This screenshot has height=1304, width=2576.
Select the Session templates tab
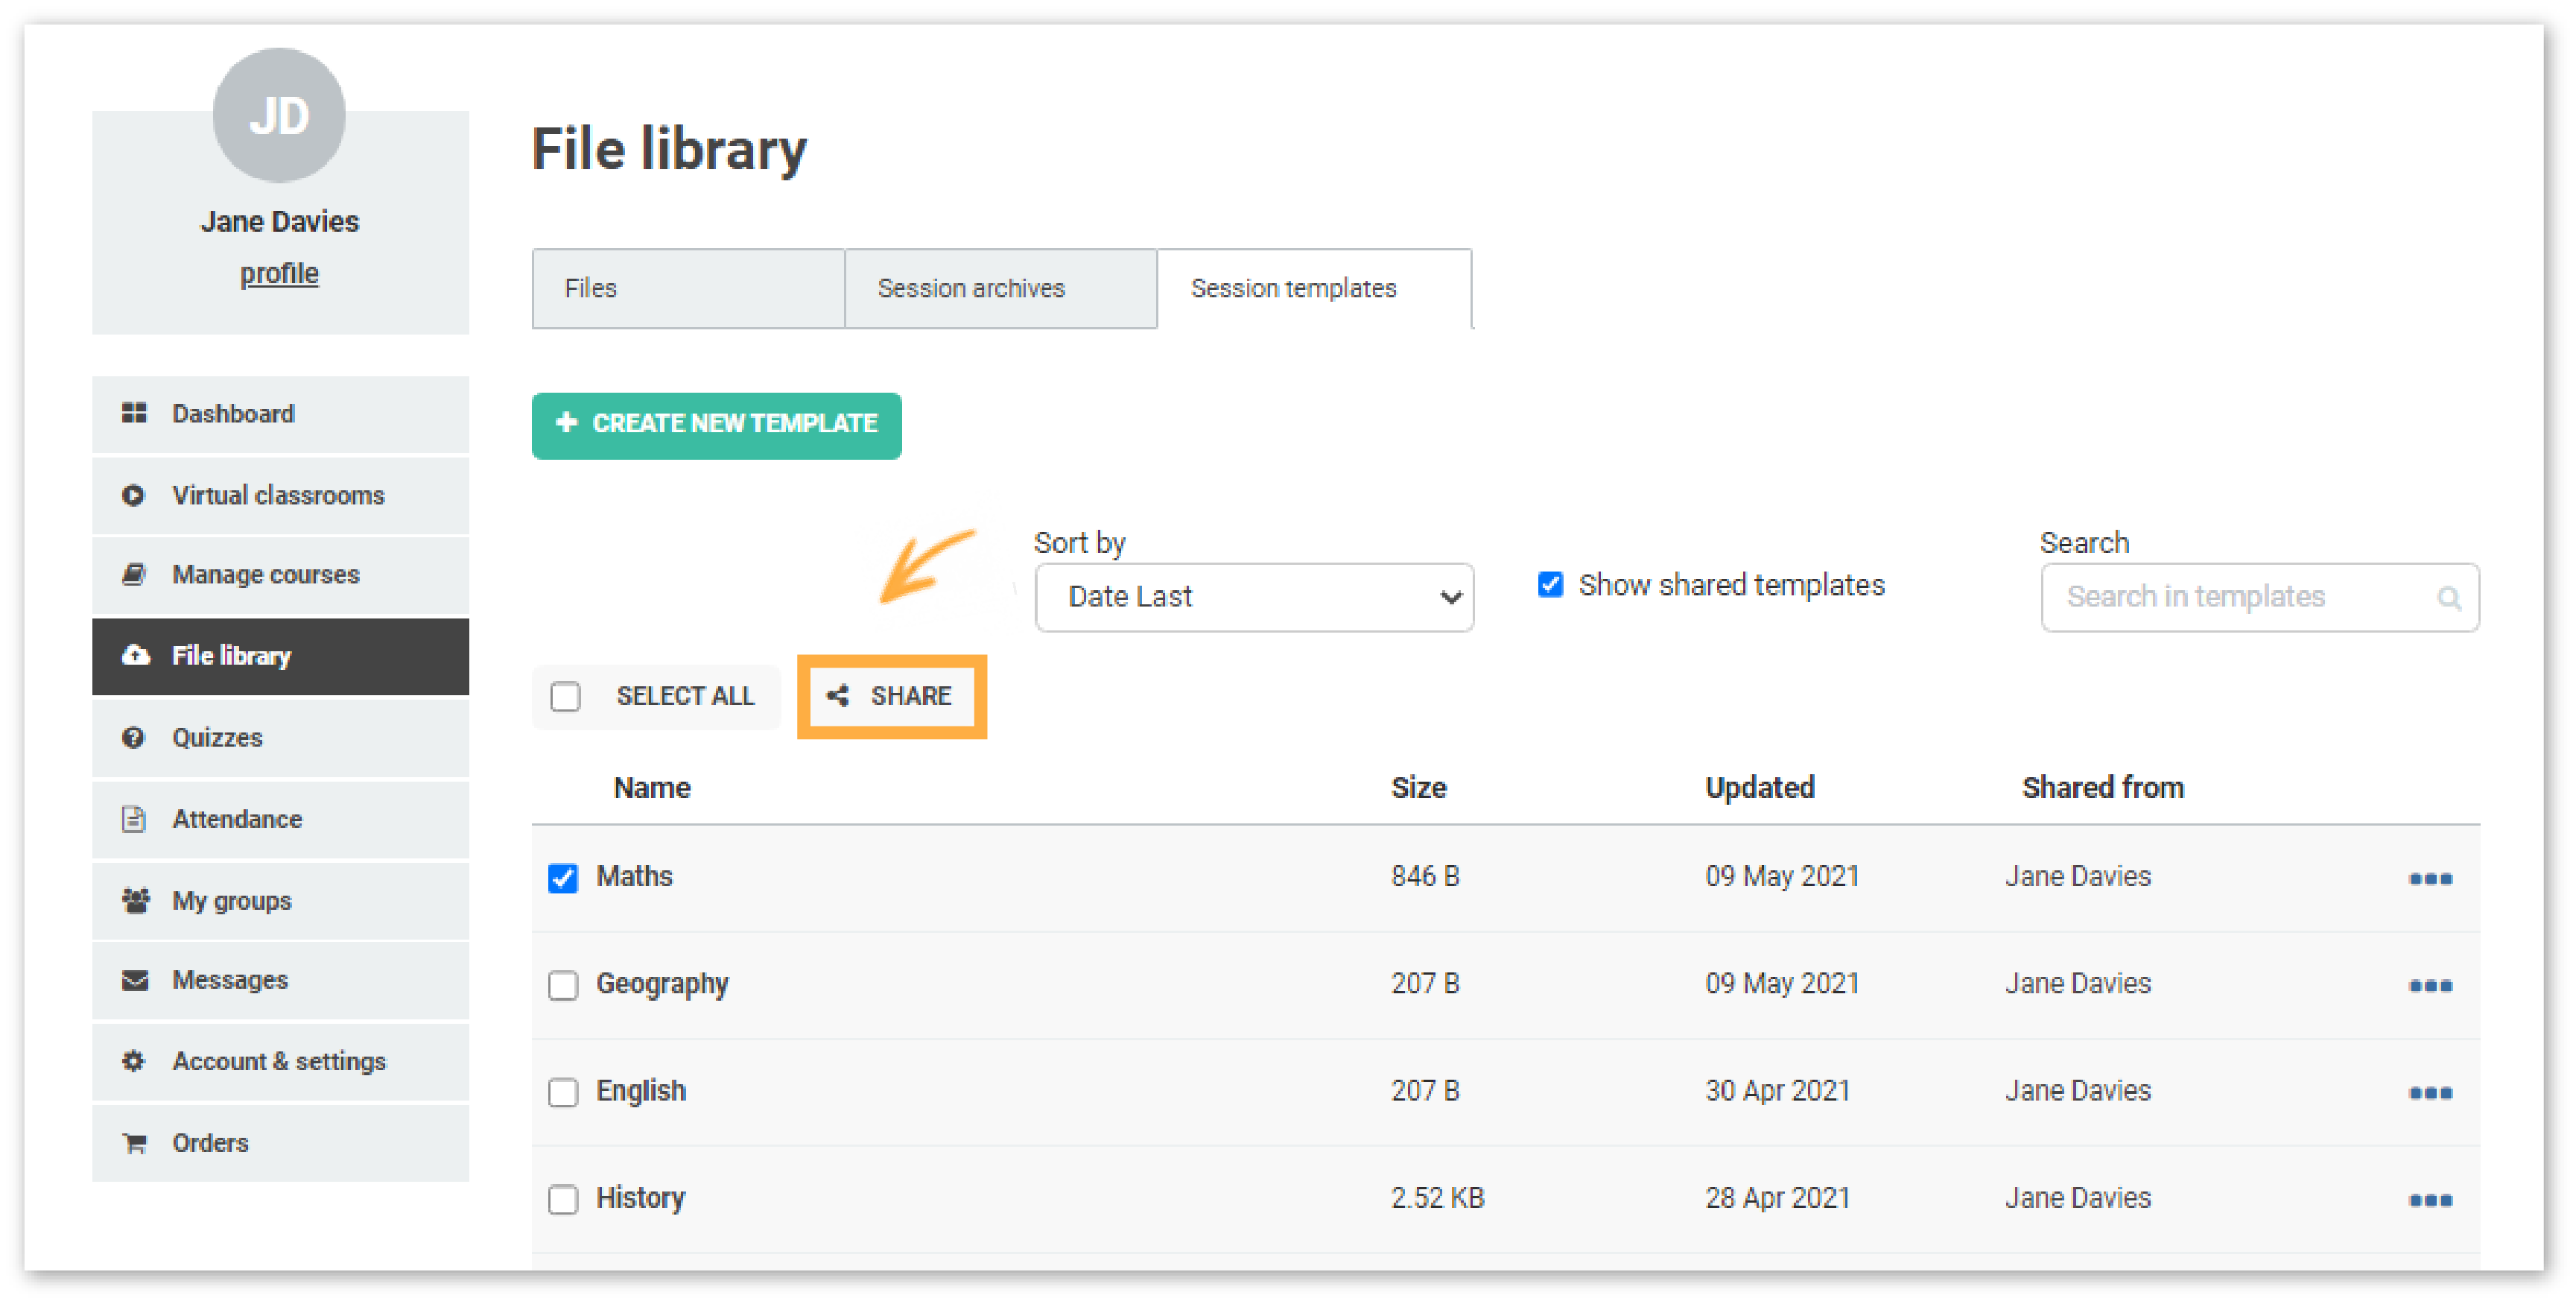pyautogui.click(x=1314, y=288)
